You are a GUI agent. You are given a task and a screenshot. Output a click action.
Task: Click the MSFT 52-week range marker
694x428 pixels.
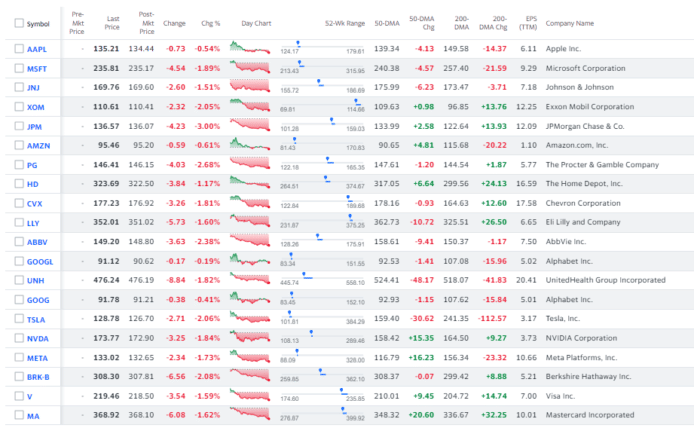(300, 64)
